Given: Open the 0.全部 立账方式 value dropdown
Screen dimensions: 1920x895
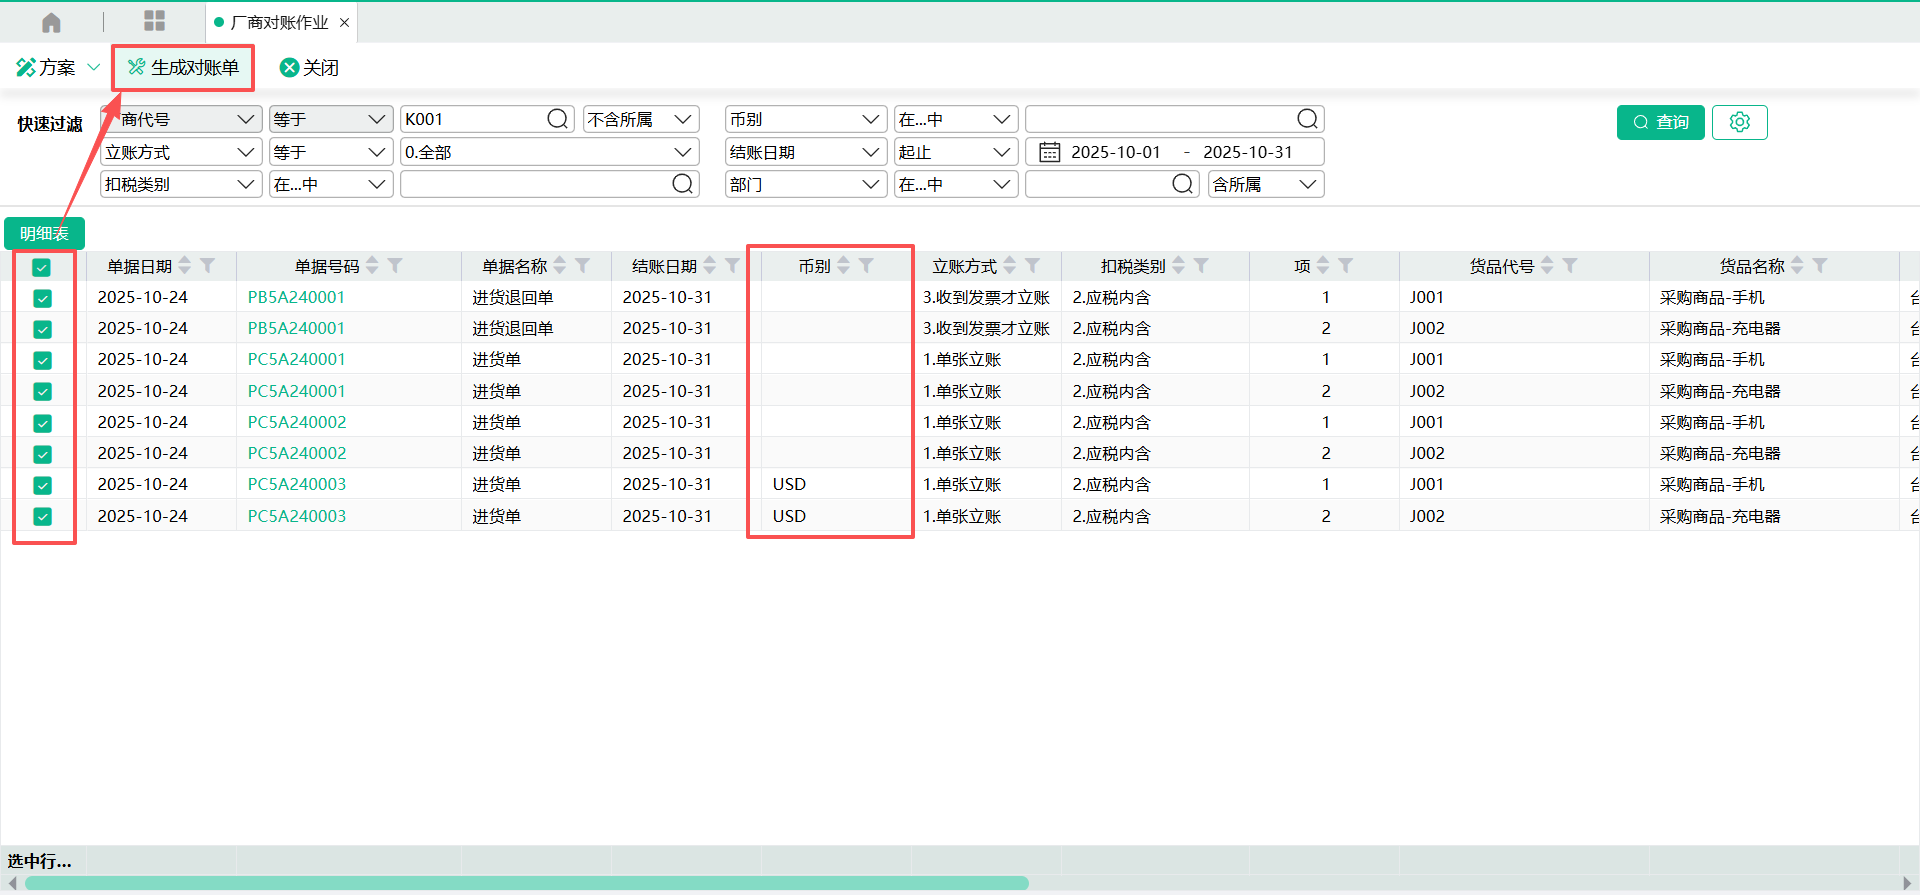Looking at the screenshot, I should click(x=682, y=152).
